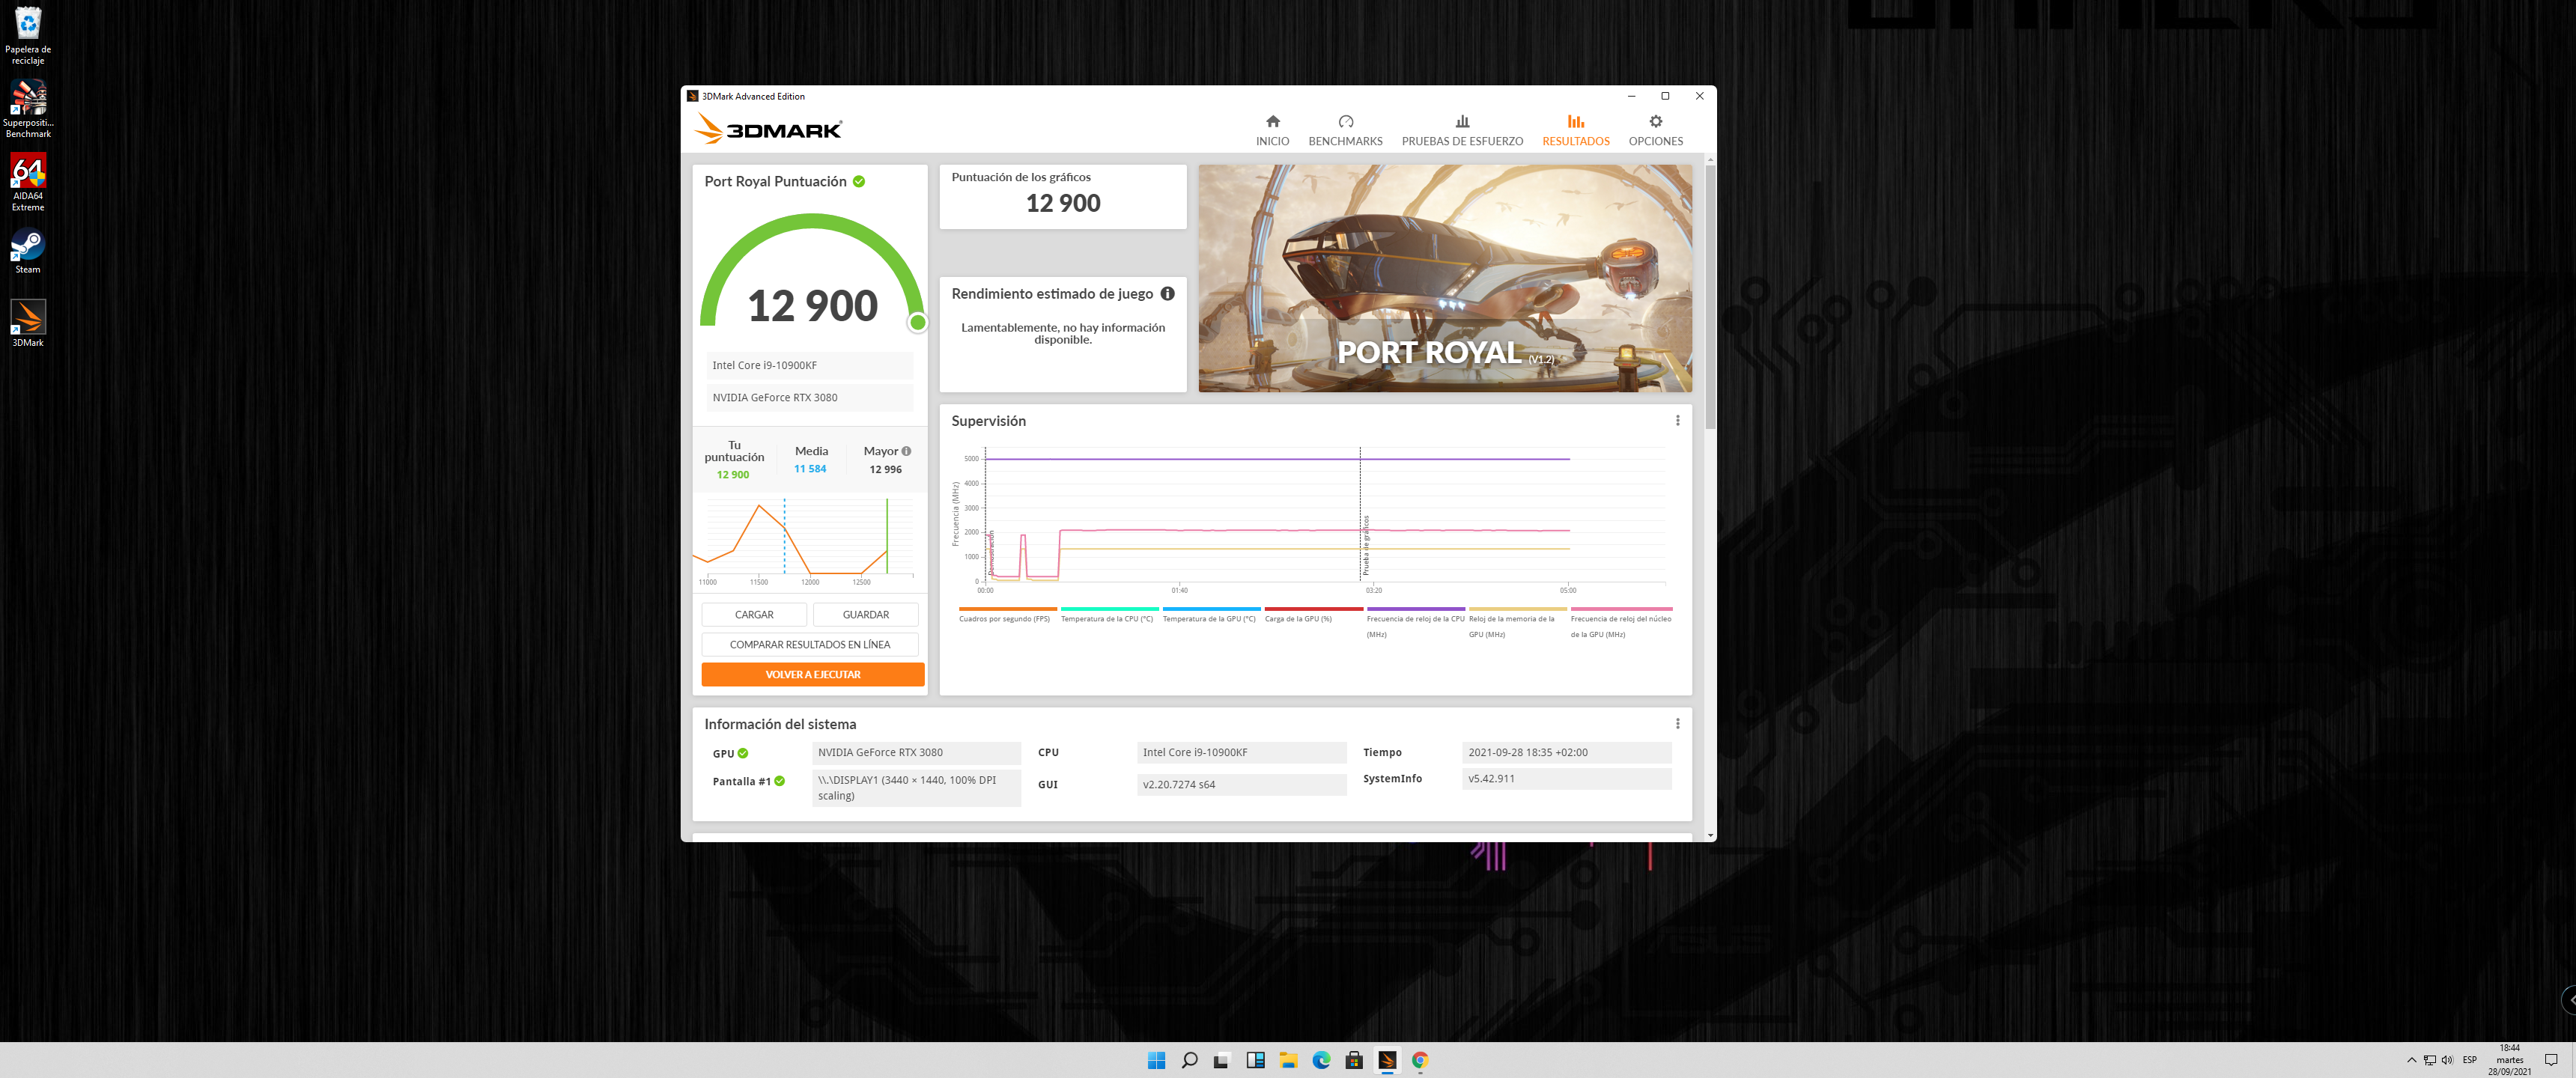This screenshot has width=2576, height=1078.
Task: Click the volume speaker icon in the tray
Action: (2446, 1060)
